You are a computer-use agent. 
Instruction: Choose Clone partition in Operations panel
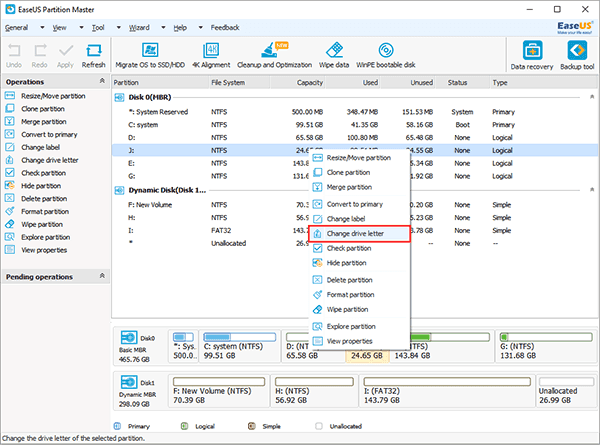tap(35, 109)
